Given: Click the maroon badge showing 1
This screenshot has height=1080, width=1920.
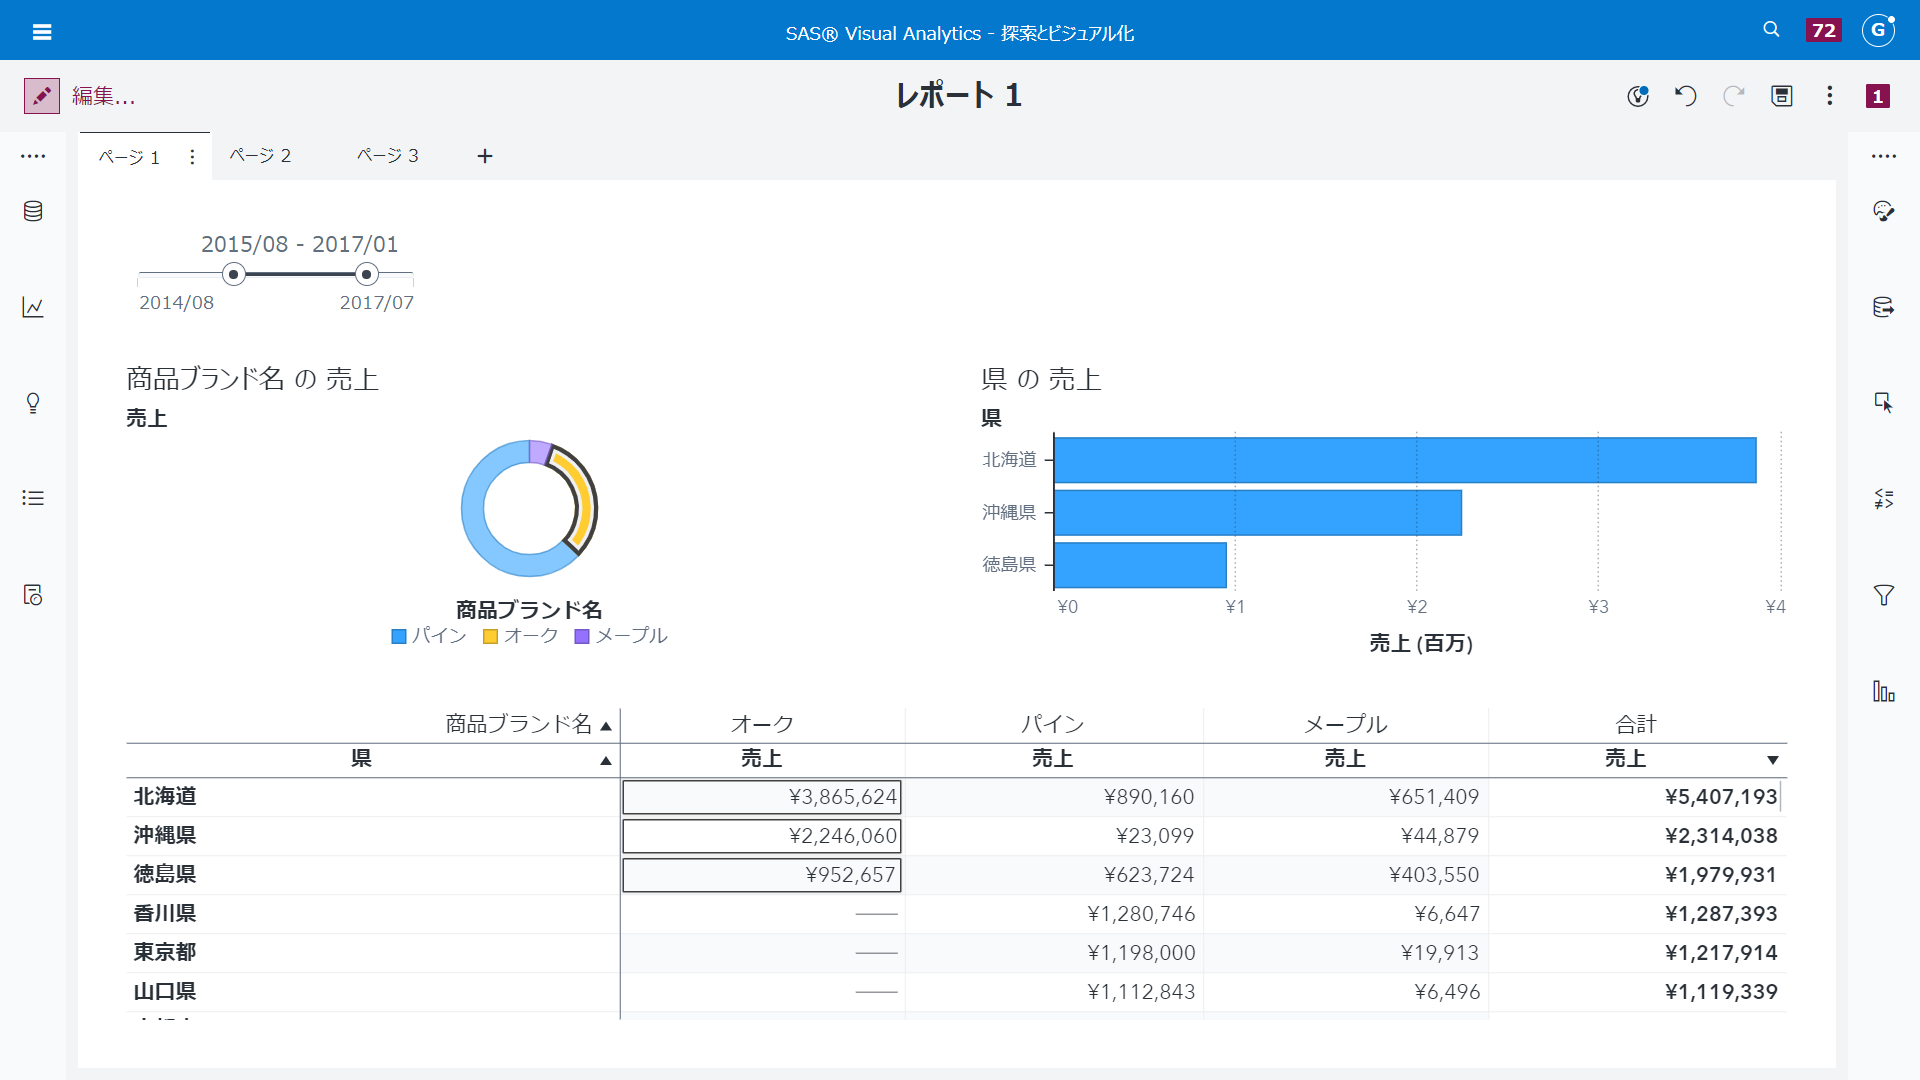Looking at the screenshot, I should click(x=1878, y=96).
